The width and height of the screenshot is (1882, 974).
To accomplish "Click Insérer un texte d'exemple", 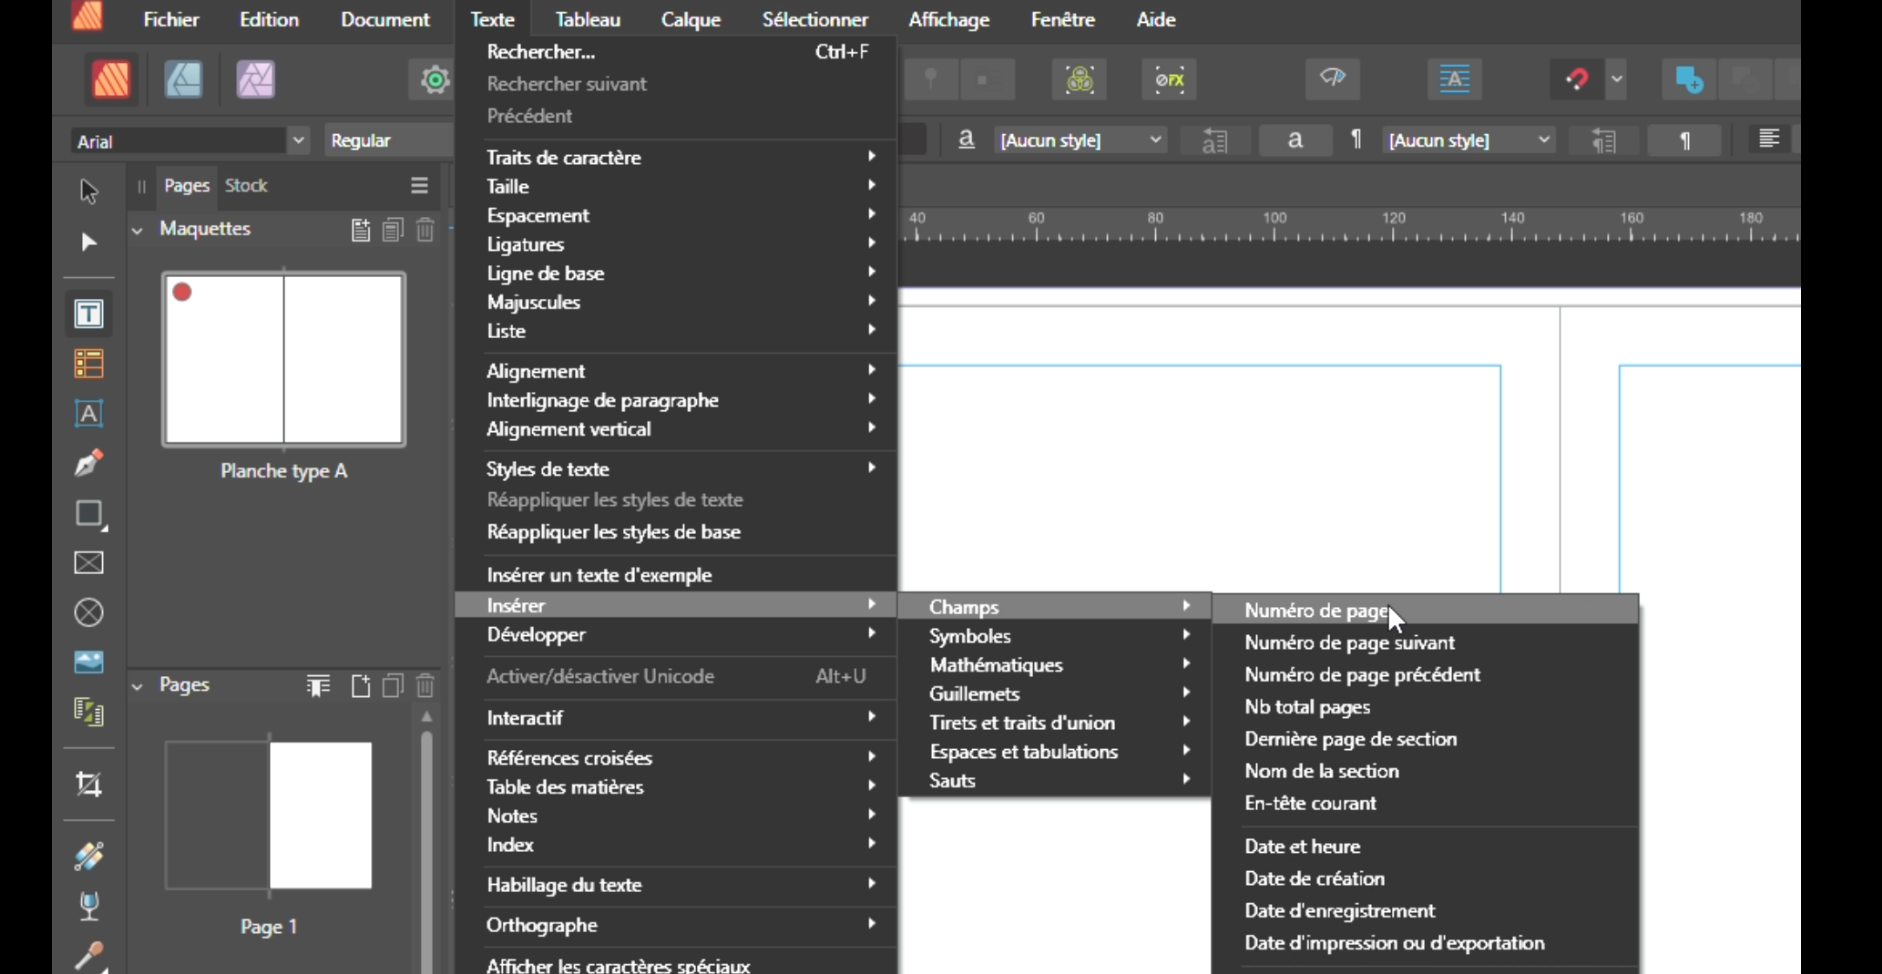I will click(x=599, y=575).
